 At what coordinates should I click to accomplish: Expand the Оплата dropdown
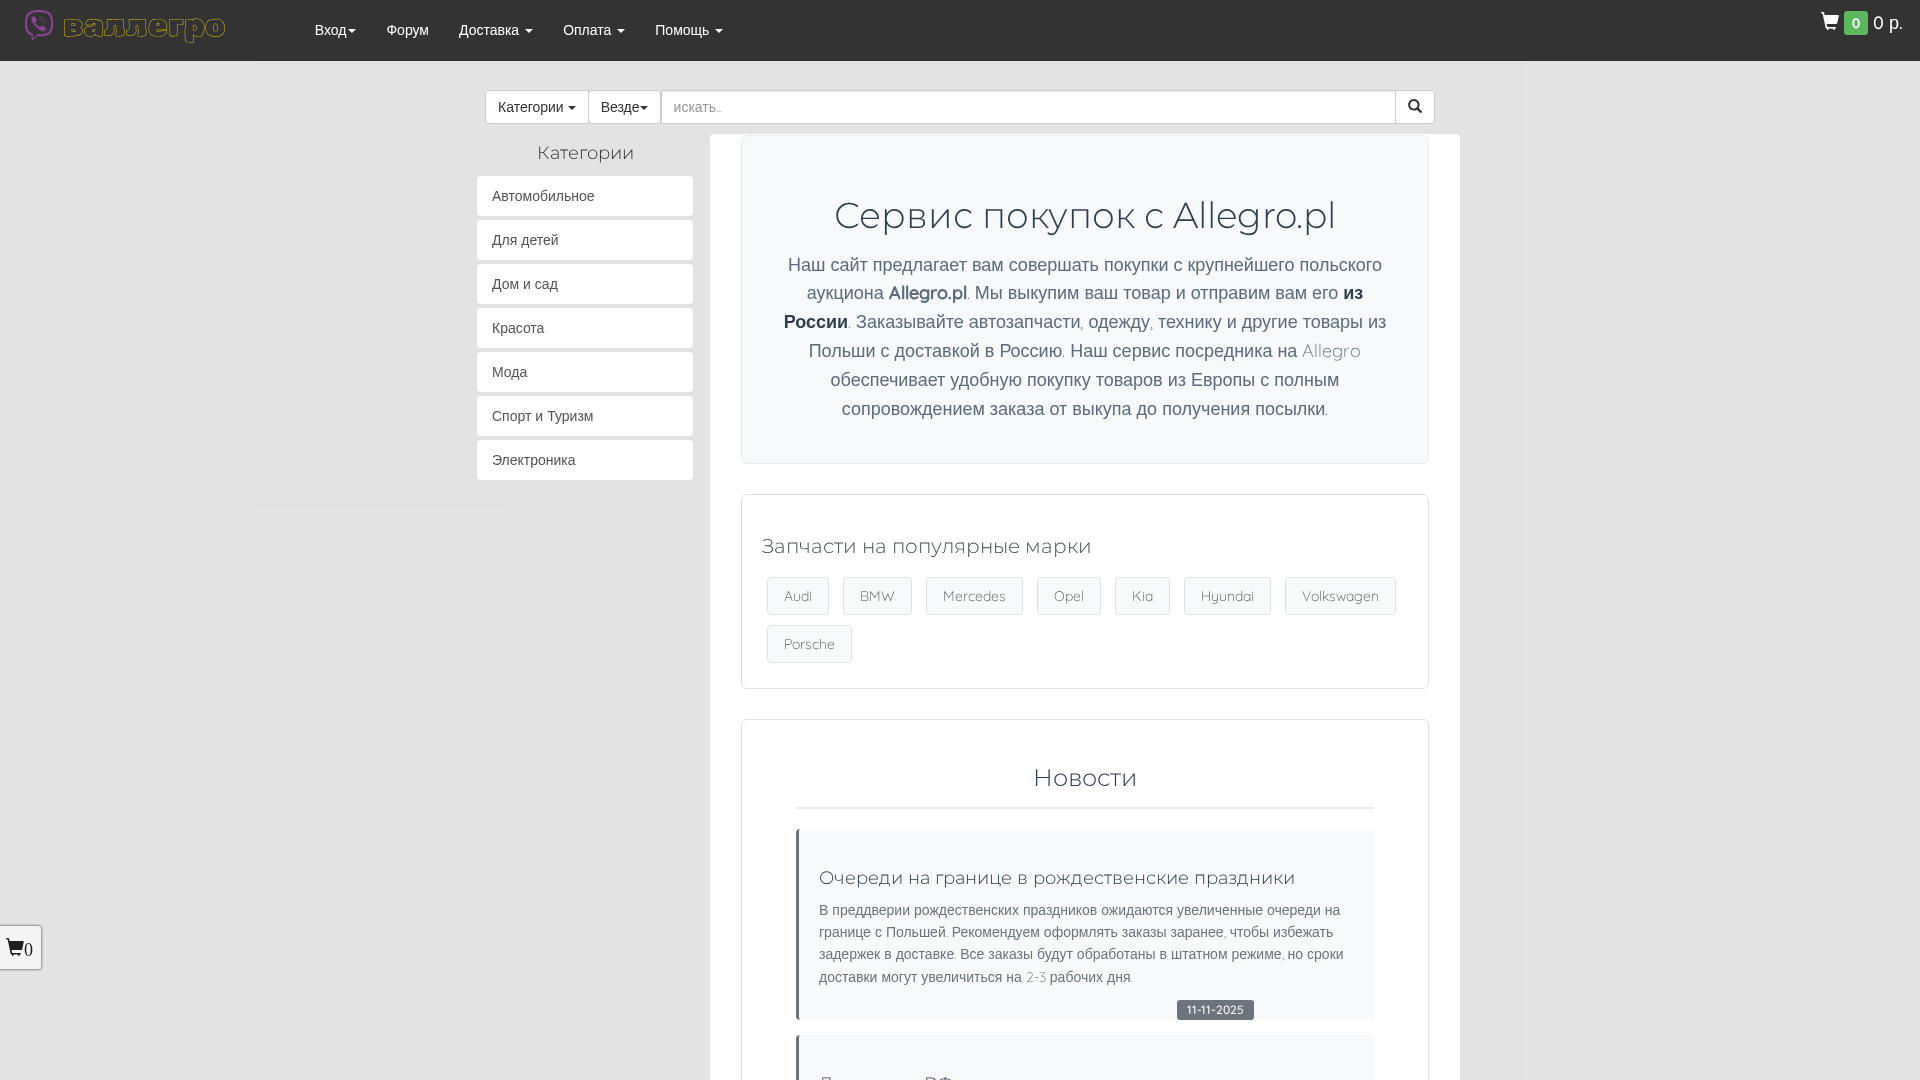pyautogui.click(x=593, y=30)
